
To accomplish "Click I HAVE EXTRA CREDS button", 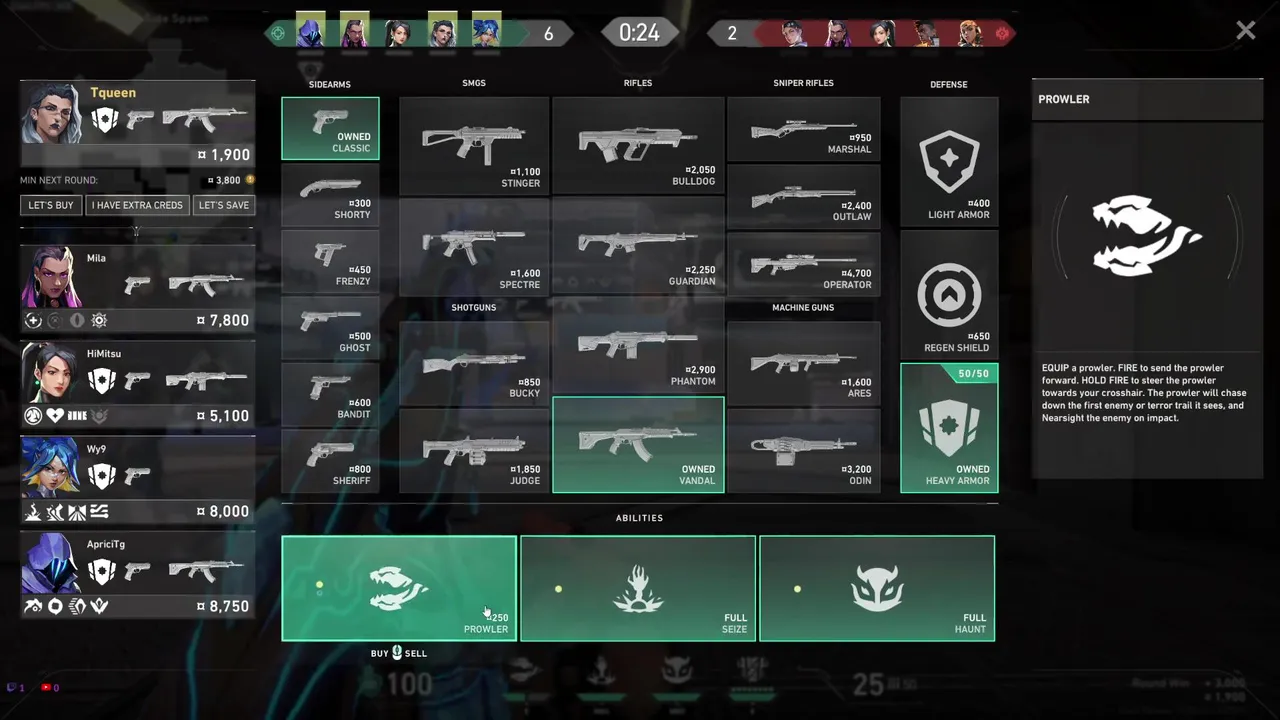I will (137, 205).
